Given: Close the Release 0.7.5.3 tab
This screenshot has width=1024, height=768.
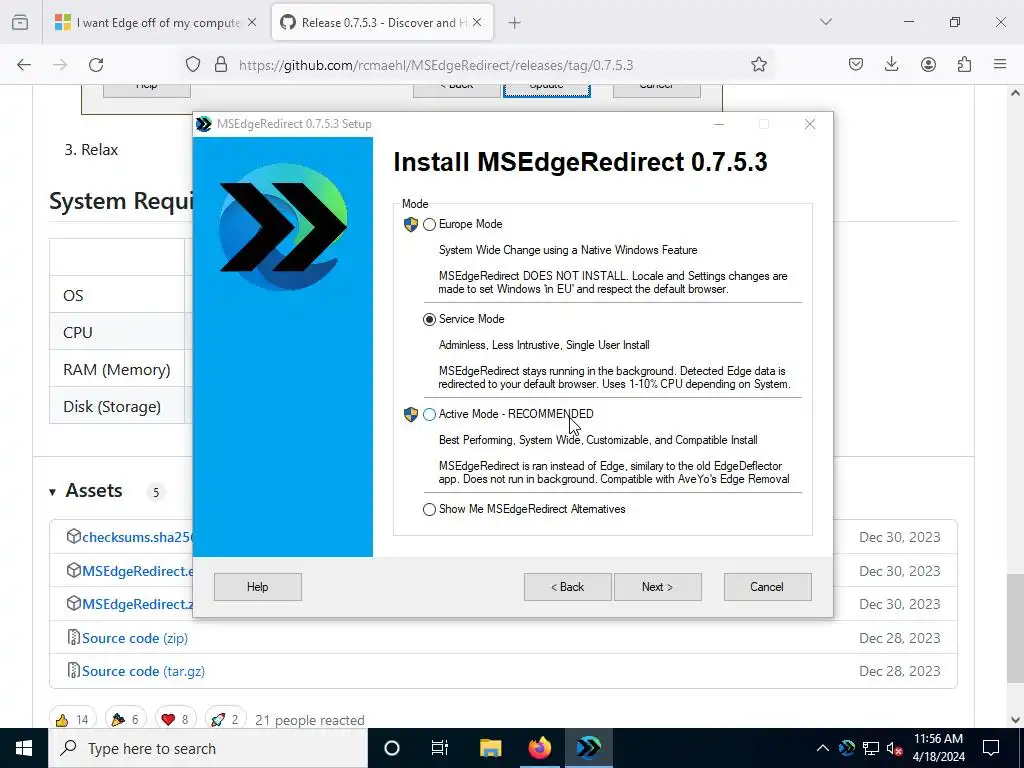Looking at the screenshot, I should pyautogui.click(x=477, y=23).
